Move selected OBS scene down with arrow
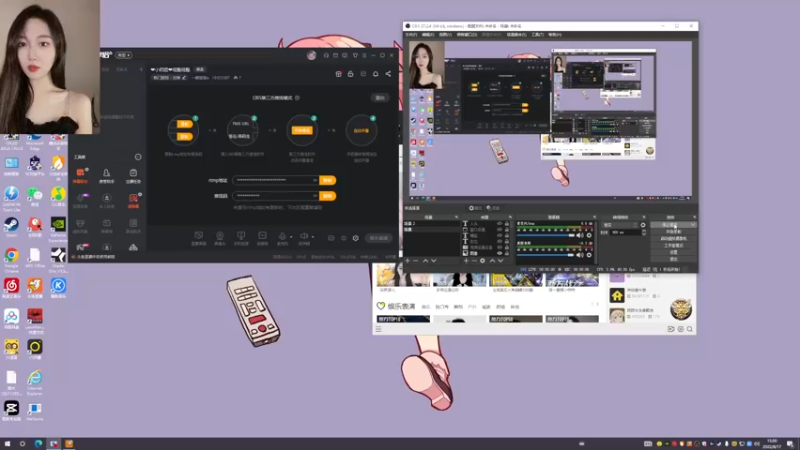Screen dimensions: 800x450 [434, 261]
